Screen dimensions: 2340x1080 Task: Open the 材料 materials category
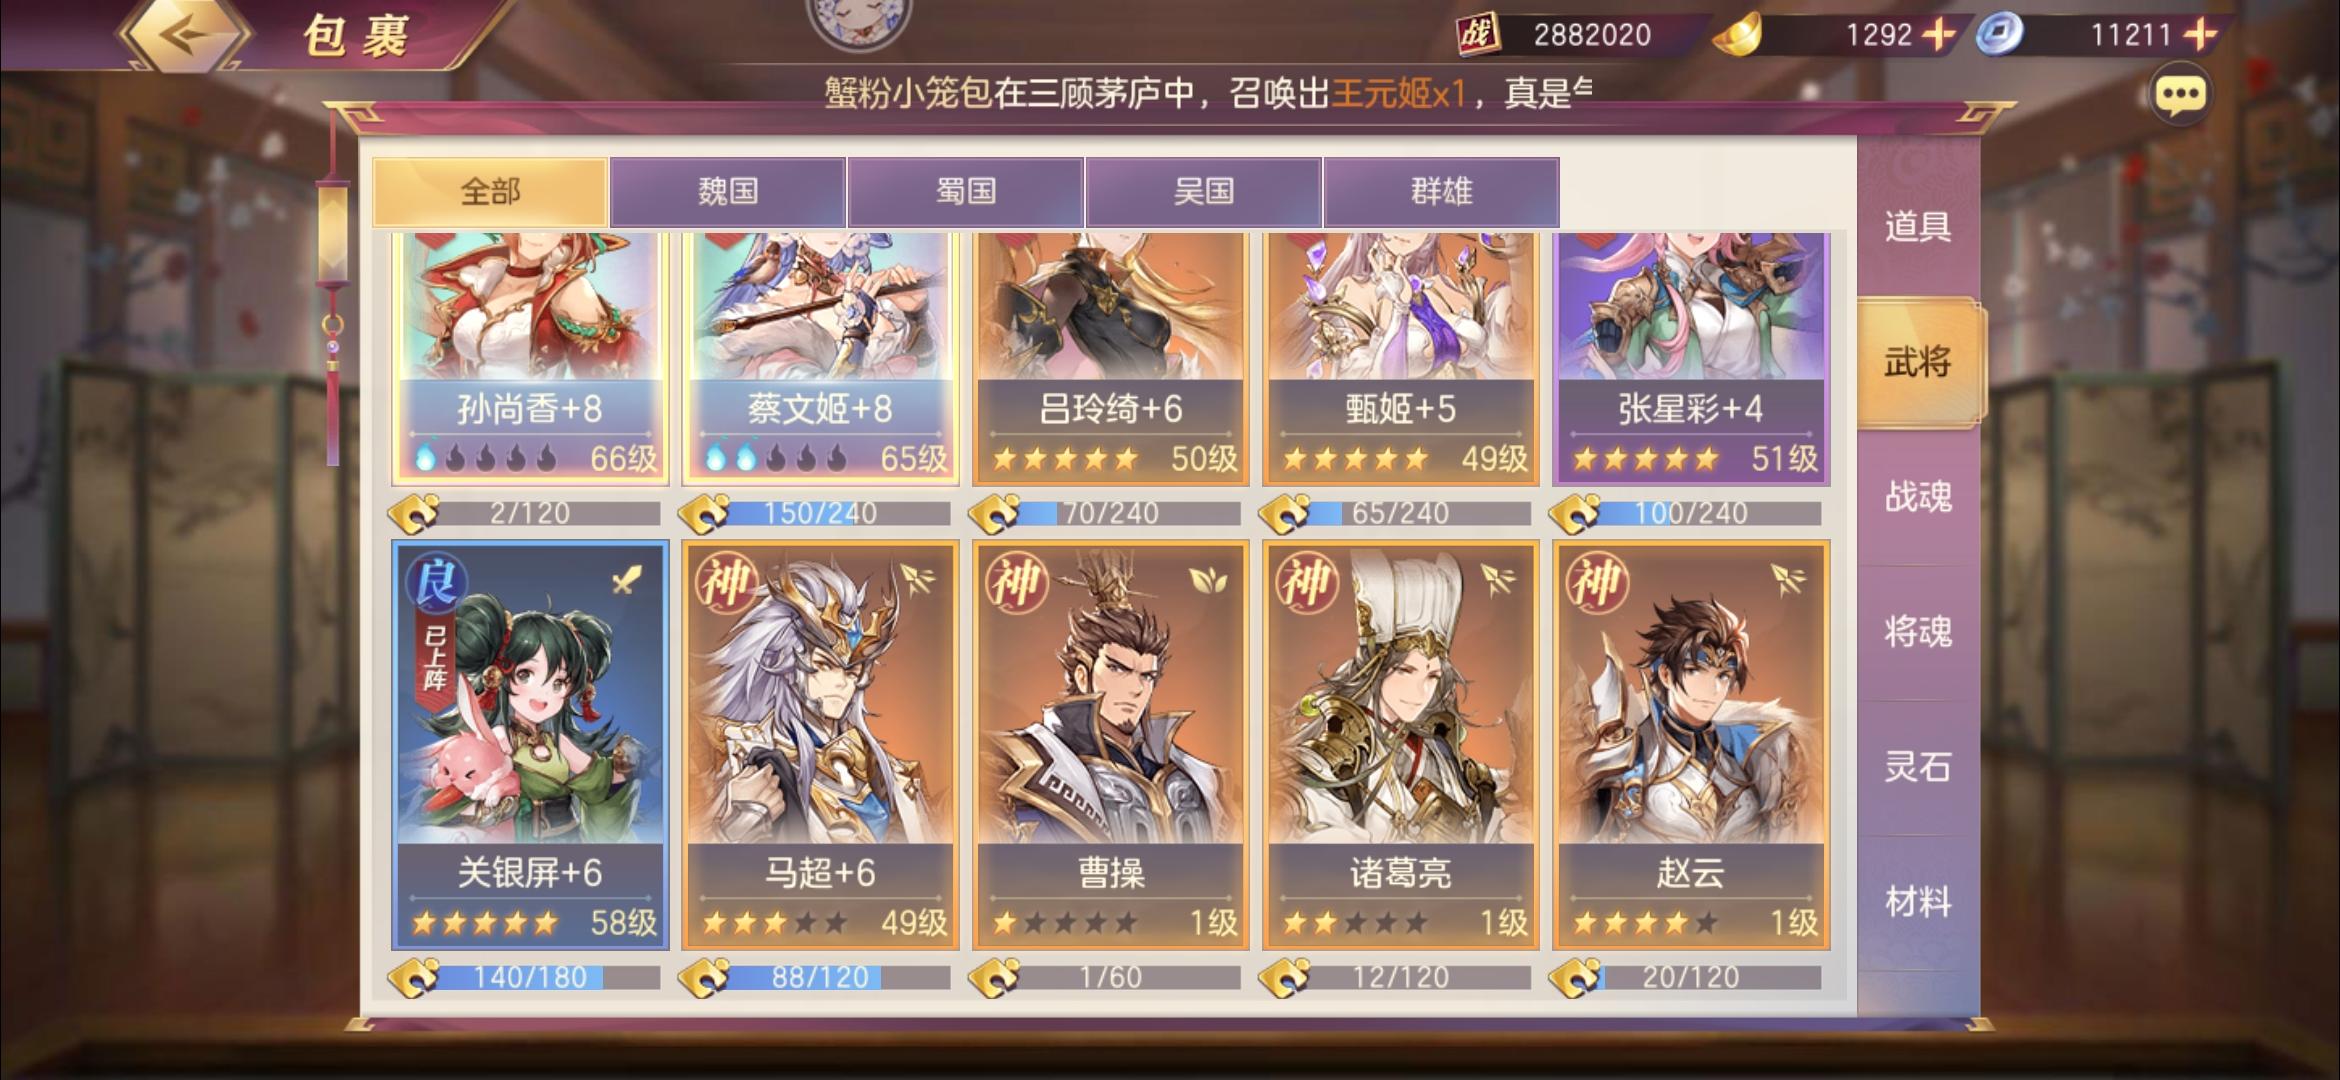click(1918, 902)
